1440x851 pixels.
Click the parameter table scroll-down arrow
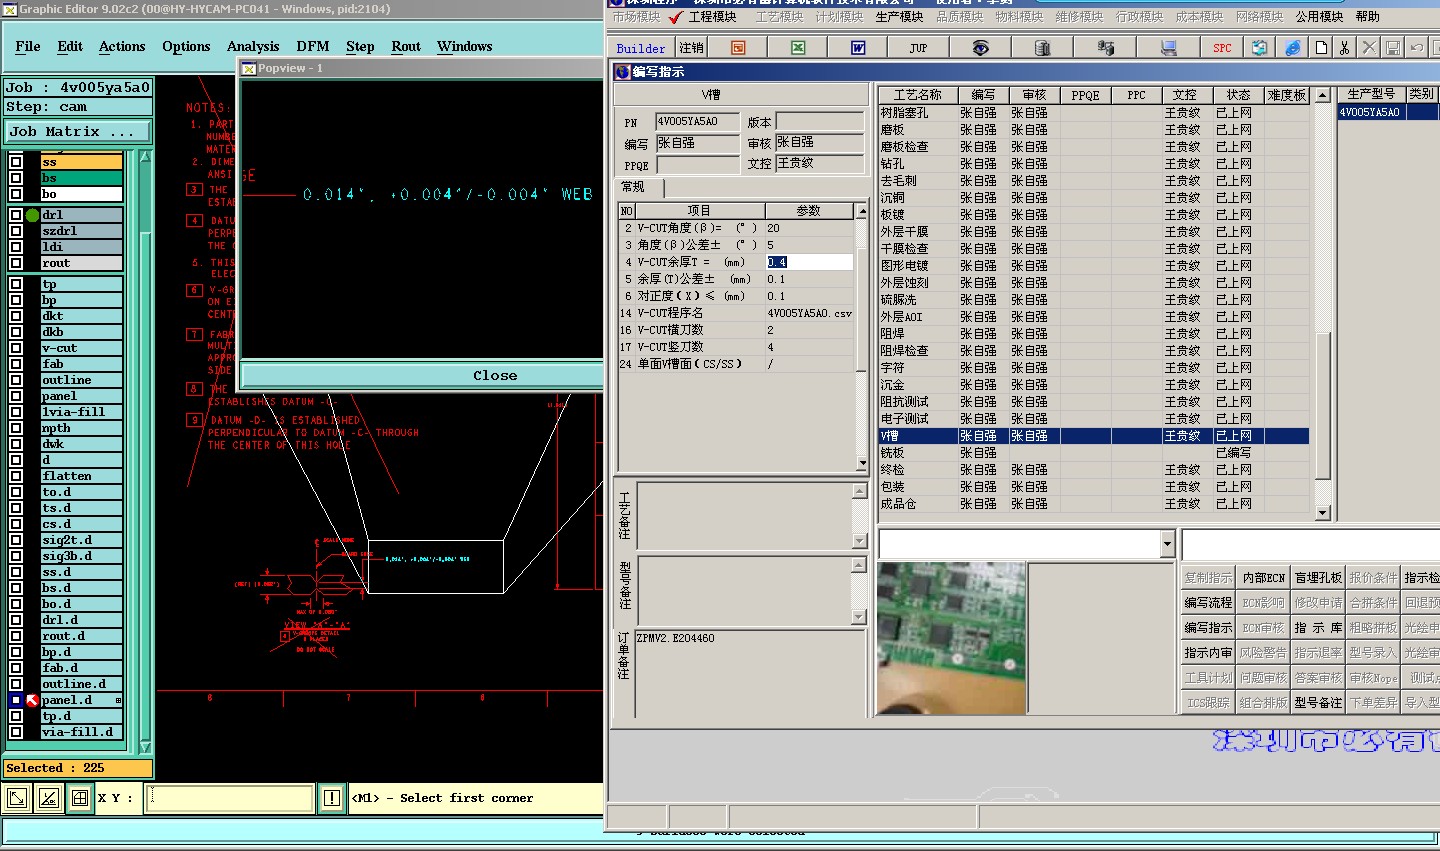pos(862,464)
